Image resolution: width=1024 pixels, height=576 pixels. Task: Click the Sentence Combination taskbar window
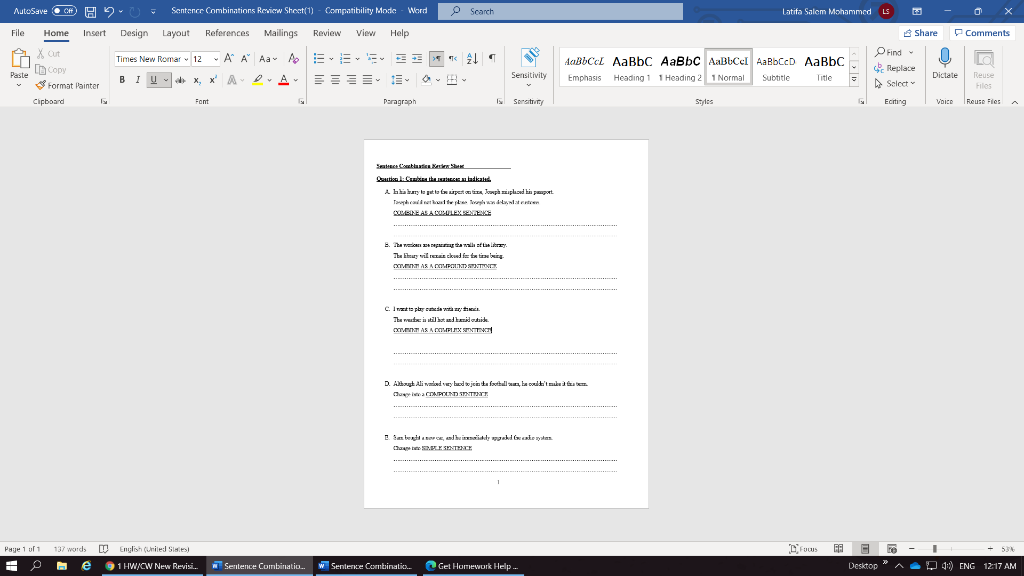tap(259, 566)
